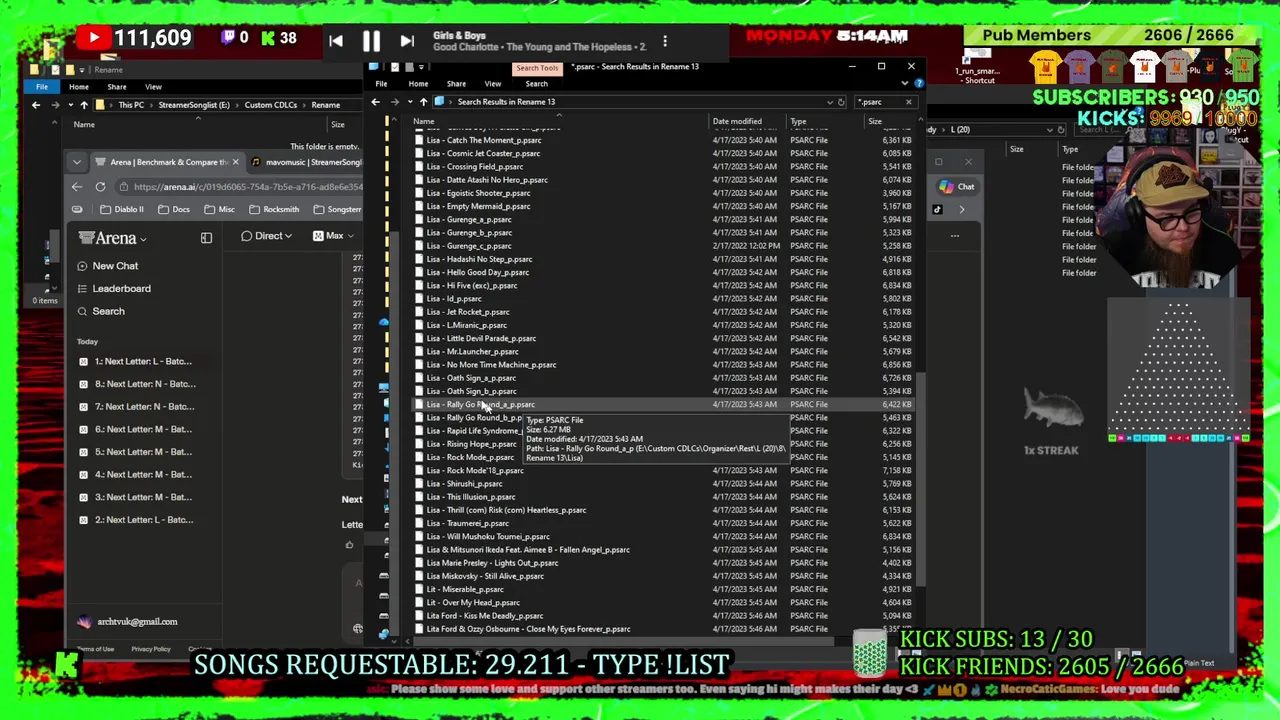Close the Arena browser tab
The width and height of the screenshot is (1280, 720).
235,162
